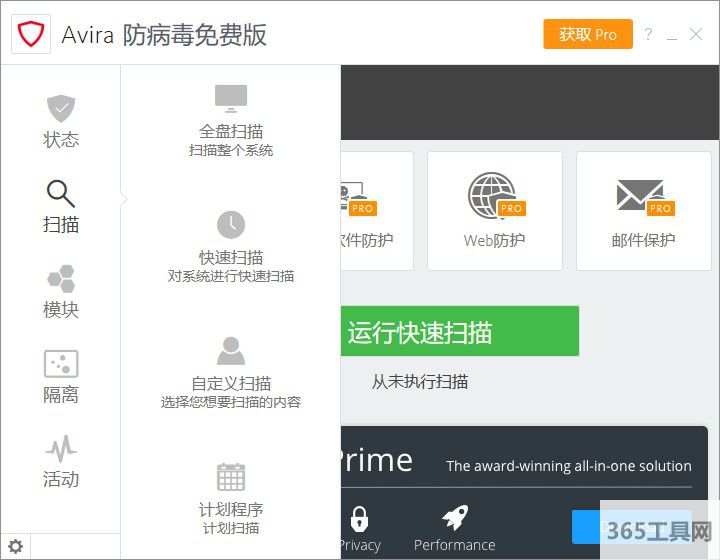Open the 活动 activity sidebar item

pyautogui.click(x=61, y=462)
